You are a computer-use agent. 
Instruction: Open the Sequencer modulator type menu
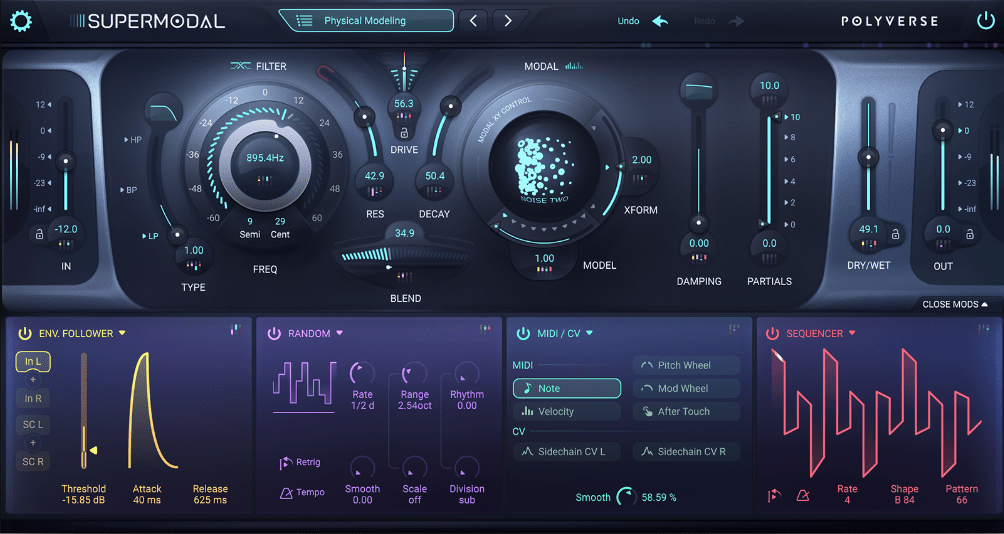852,333
